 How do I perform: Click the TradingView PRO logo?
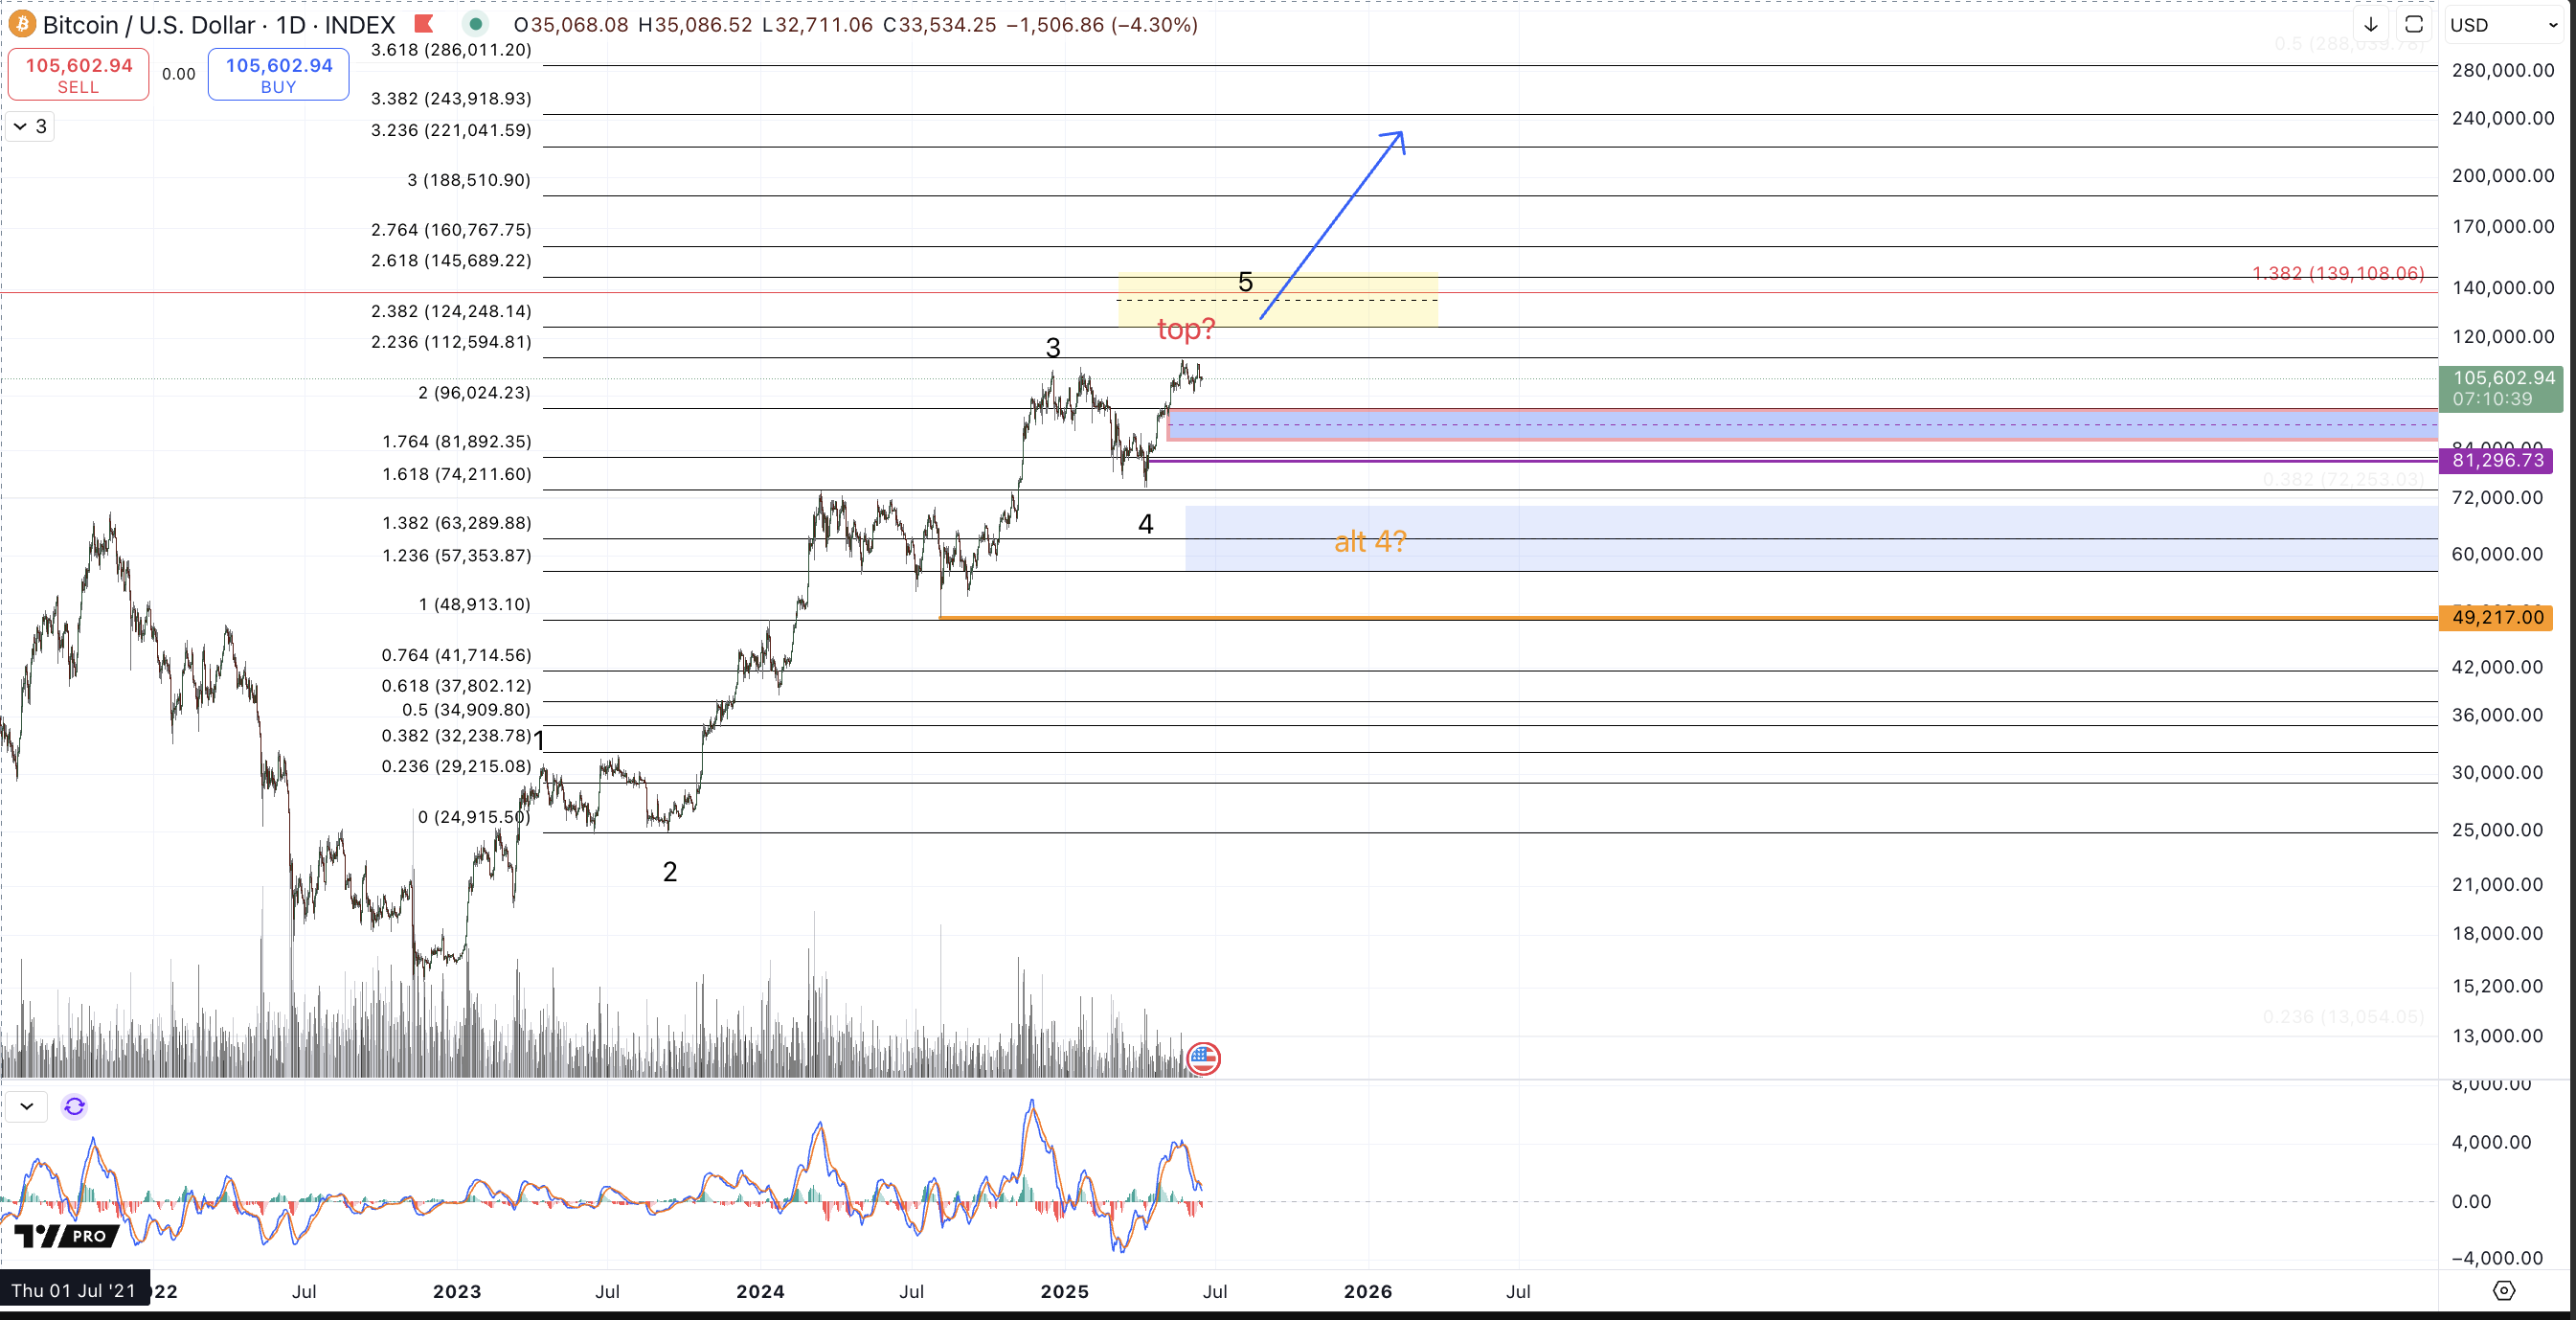(x=67, y=1236)
